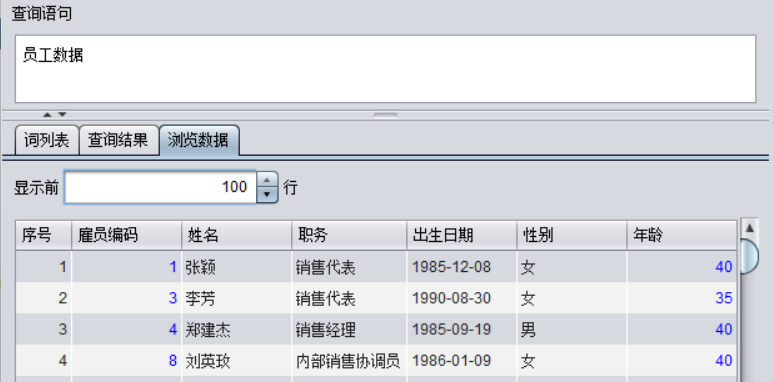
Task: Switch to the 词列表 tab
Action: [47, 140]
